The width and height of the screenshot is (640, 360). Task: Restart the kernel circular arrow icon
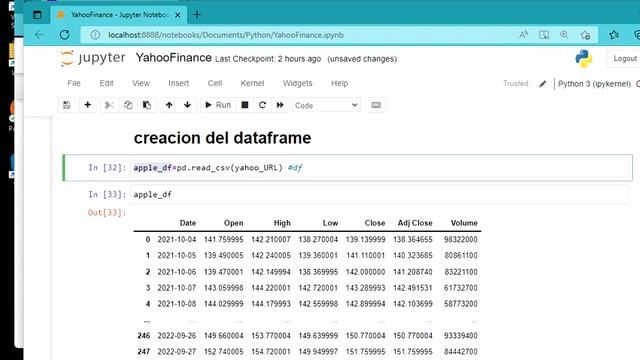[x=262, y=105]
